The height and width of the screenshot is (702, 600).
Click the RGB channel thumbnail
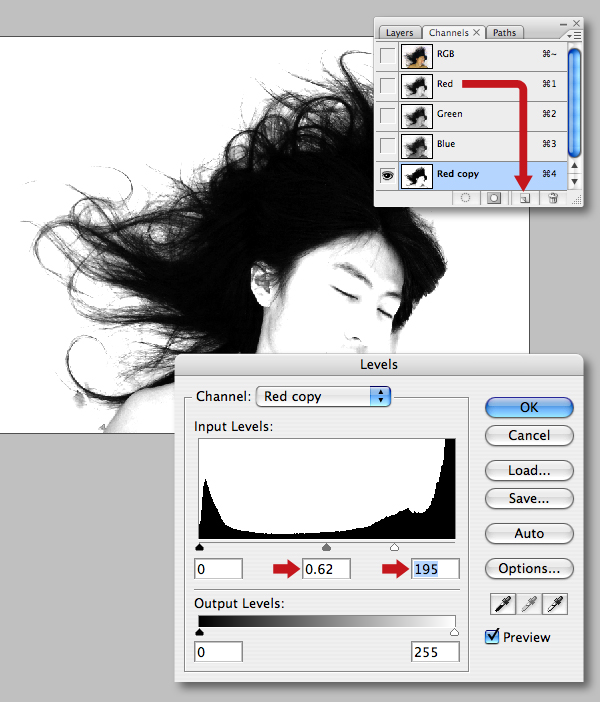coord(416,56)
